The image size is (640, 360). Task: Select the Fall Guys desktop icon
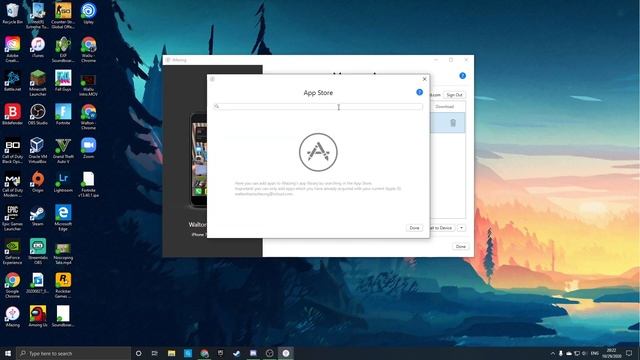(63, 80)
